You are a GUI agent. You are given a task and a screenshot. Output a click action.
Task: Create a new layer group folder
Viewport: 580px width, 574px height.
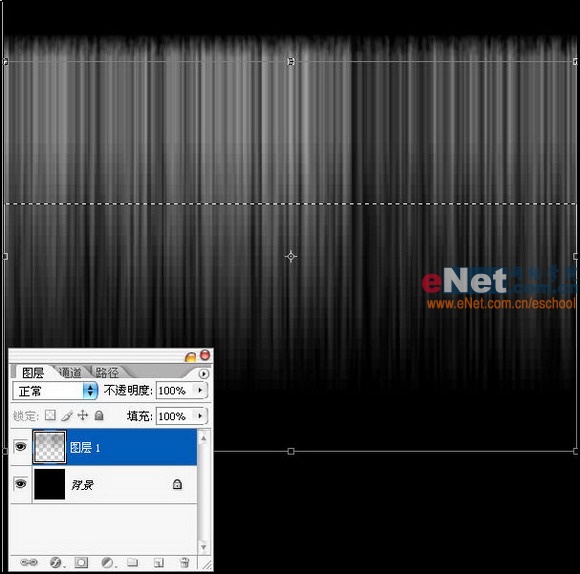132,563
